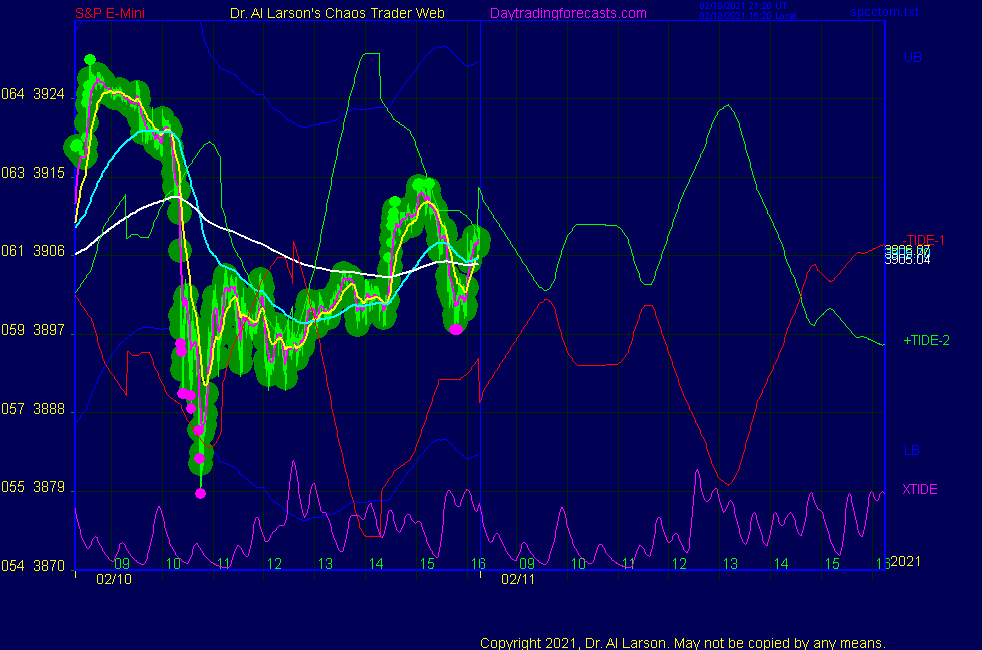
Task: Click the 063 3915 price axis label
Action: click(33, 173)
